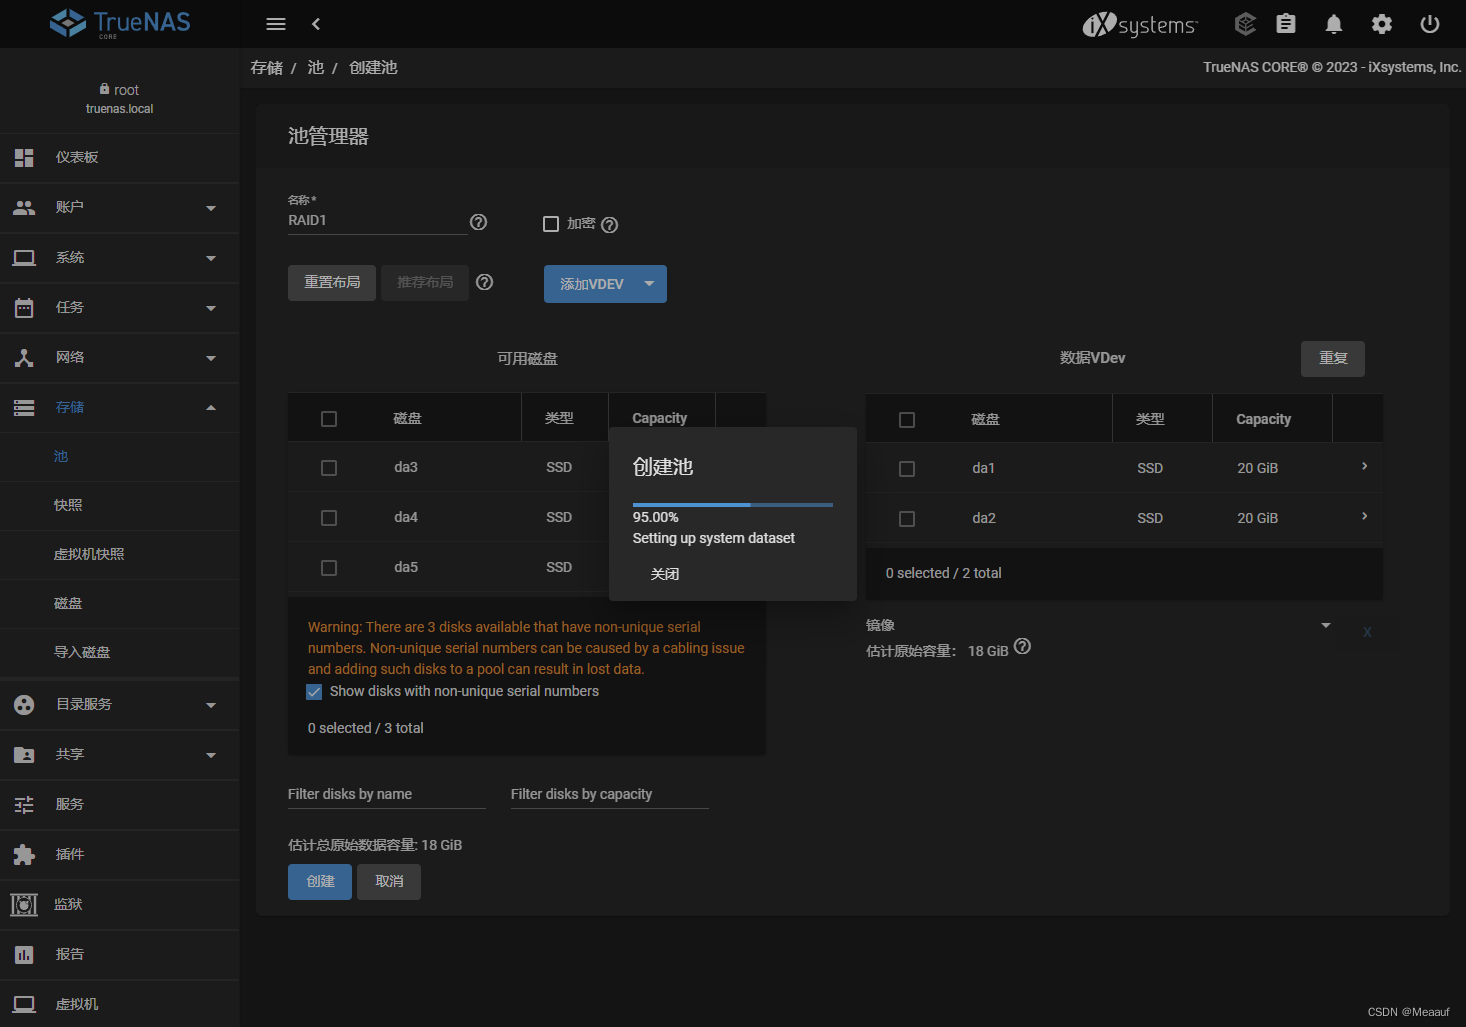Click the 虚拟机 virtual machines icon
This screenshot has height=1027, width=1466.
coord(24,1004)
